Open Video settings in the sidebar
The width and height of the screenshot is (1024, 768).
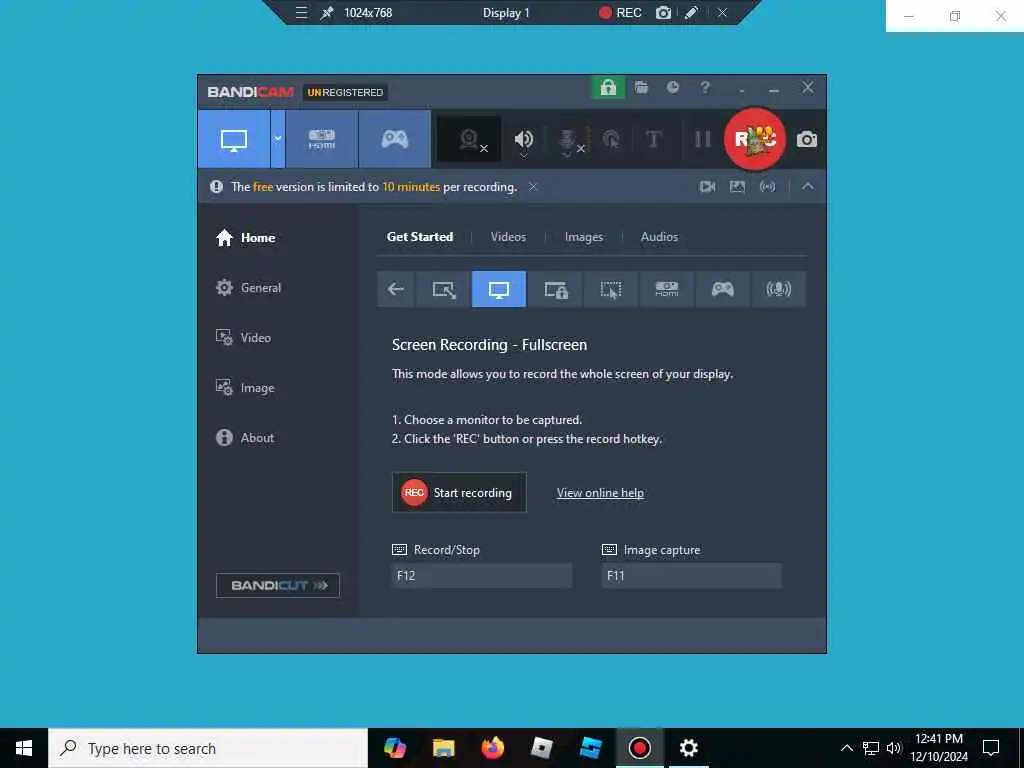tap(243, 338)
